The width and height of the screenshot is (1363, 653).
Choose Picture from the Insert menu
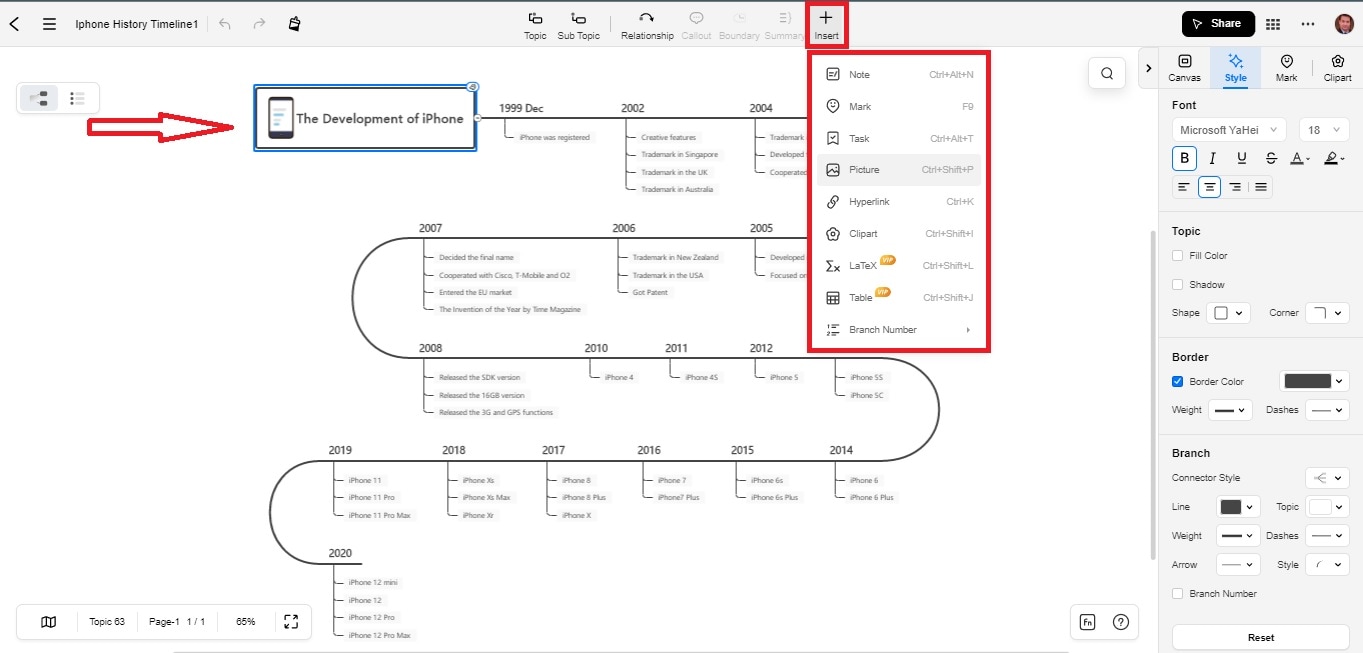[x=899, y=170]
